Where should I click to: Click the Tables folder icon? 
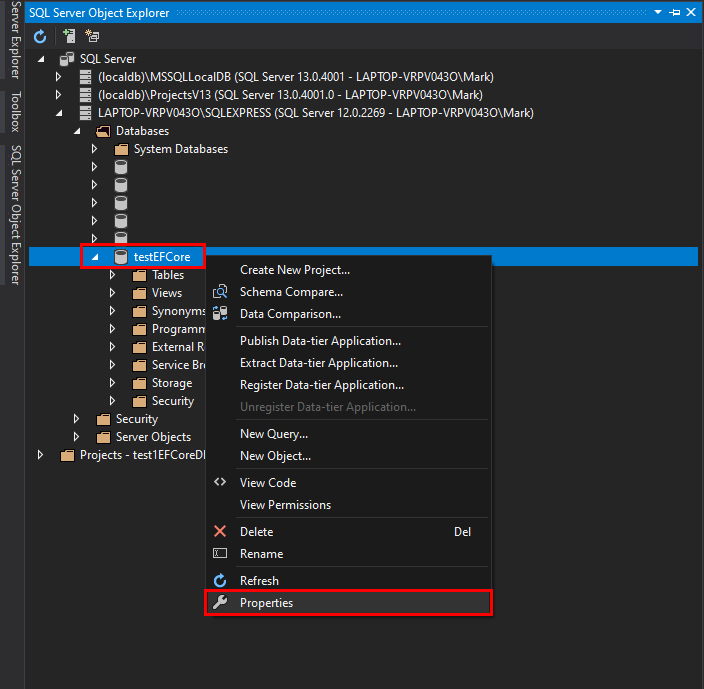pyautogui.click(x=139, y=275)
